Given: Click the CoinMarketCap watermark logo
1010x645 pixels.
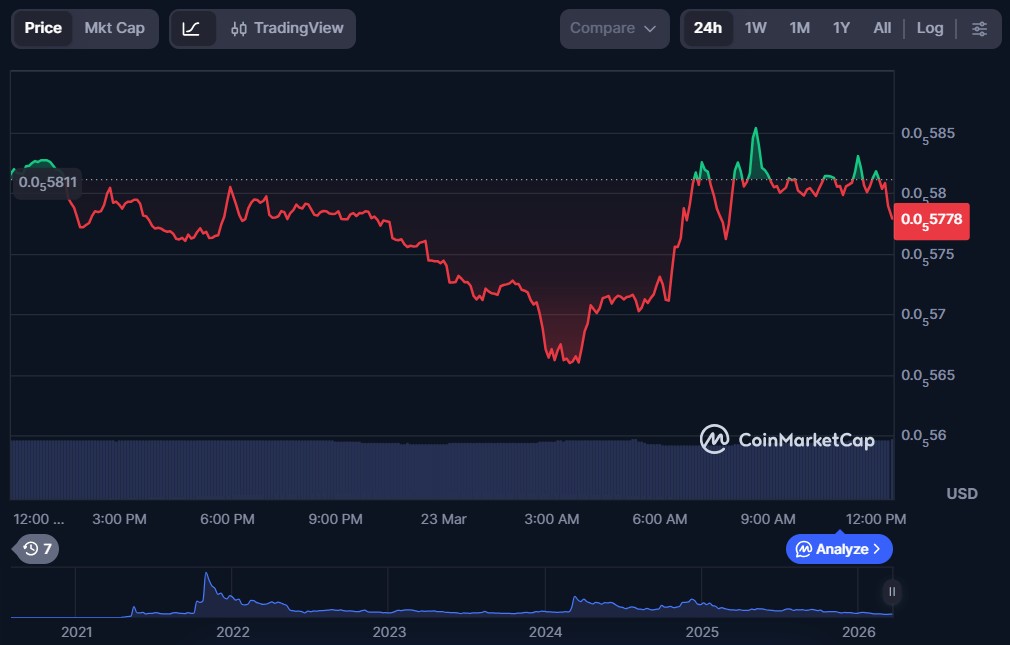Looking at the screenshot, I should 787,439.
